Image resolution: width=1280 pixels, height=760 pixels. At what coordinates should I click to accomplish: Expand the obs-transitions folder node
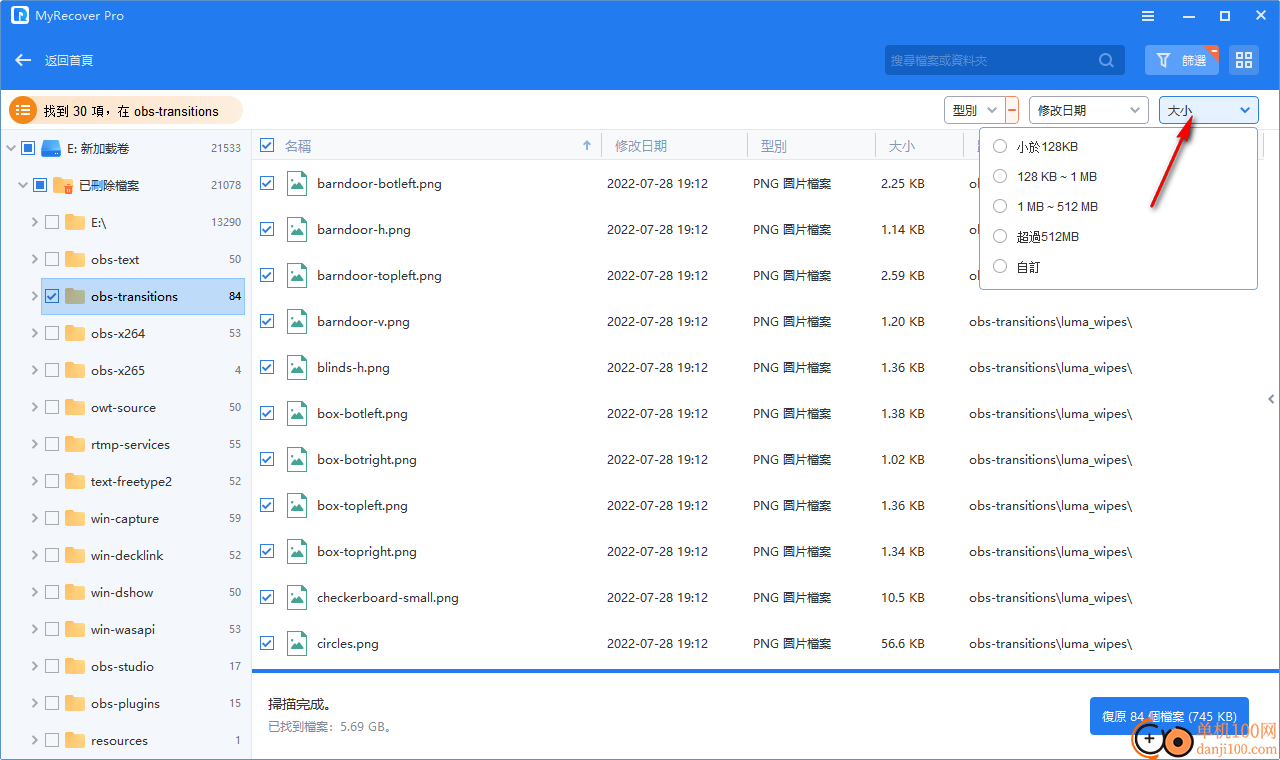pyautogui.click(x=35, y=296)
